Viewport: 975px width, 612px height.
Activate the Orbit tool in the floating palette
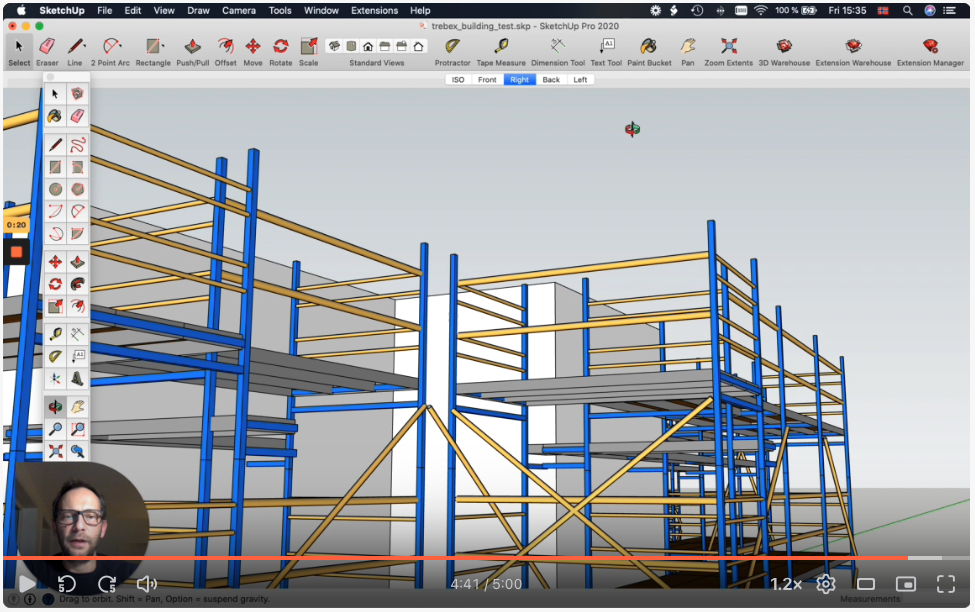pos(55,407)
